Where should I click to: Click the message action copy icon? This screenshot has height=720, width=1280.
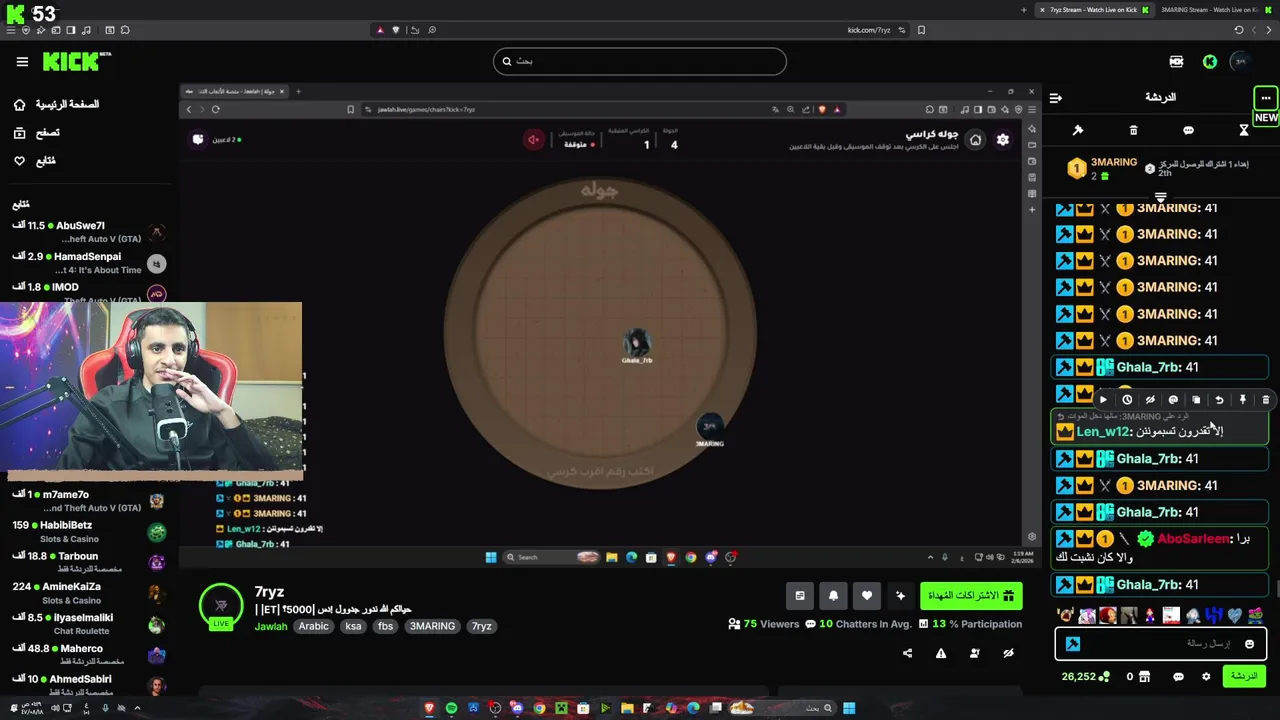pyautogui.click(x=1196, y=400)
